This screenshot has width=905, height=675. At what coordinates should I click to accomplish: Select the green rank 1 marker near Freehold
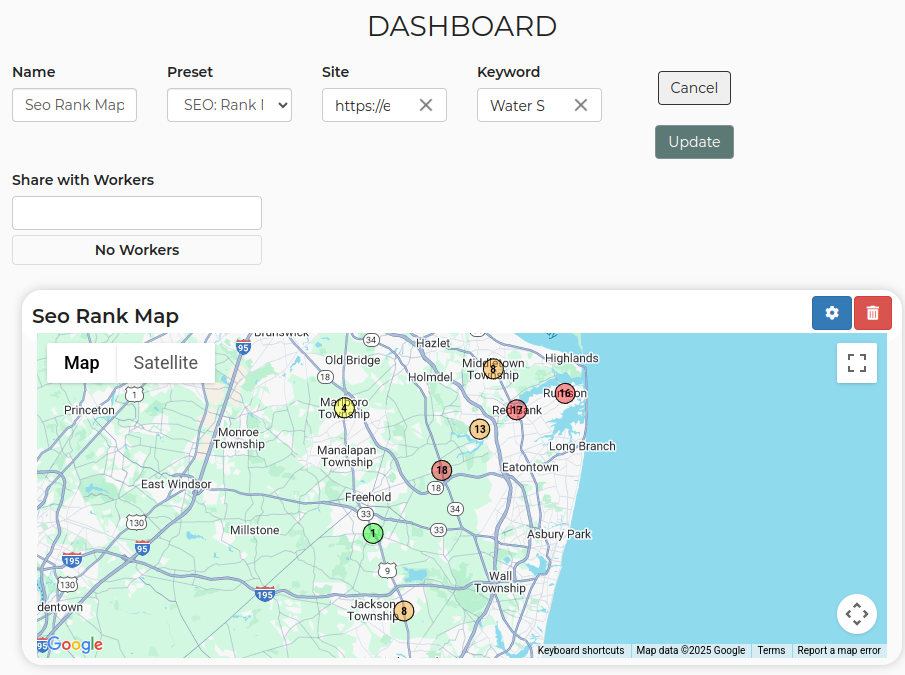pos(373,533)
